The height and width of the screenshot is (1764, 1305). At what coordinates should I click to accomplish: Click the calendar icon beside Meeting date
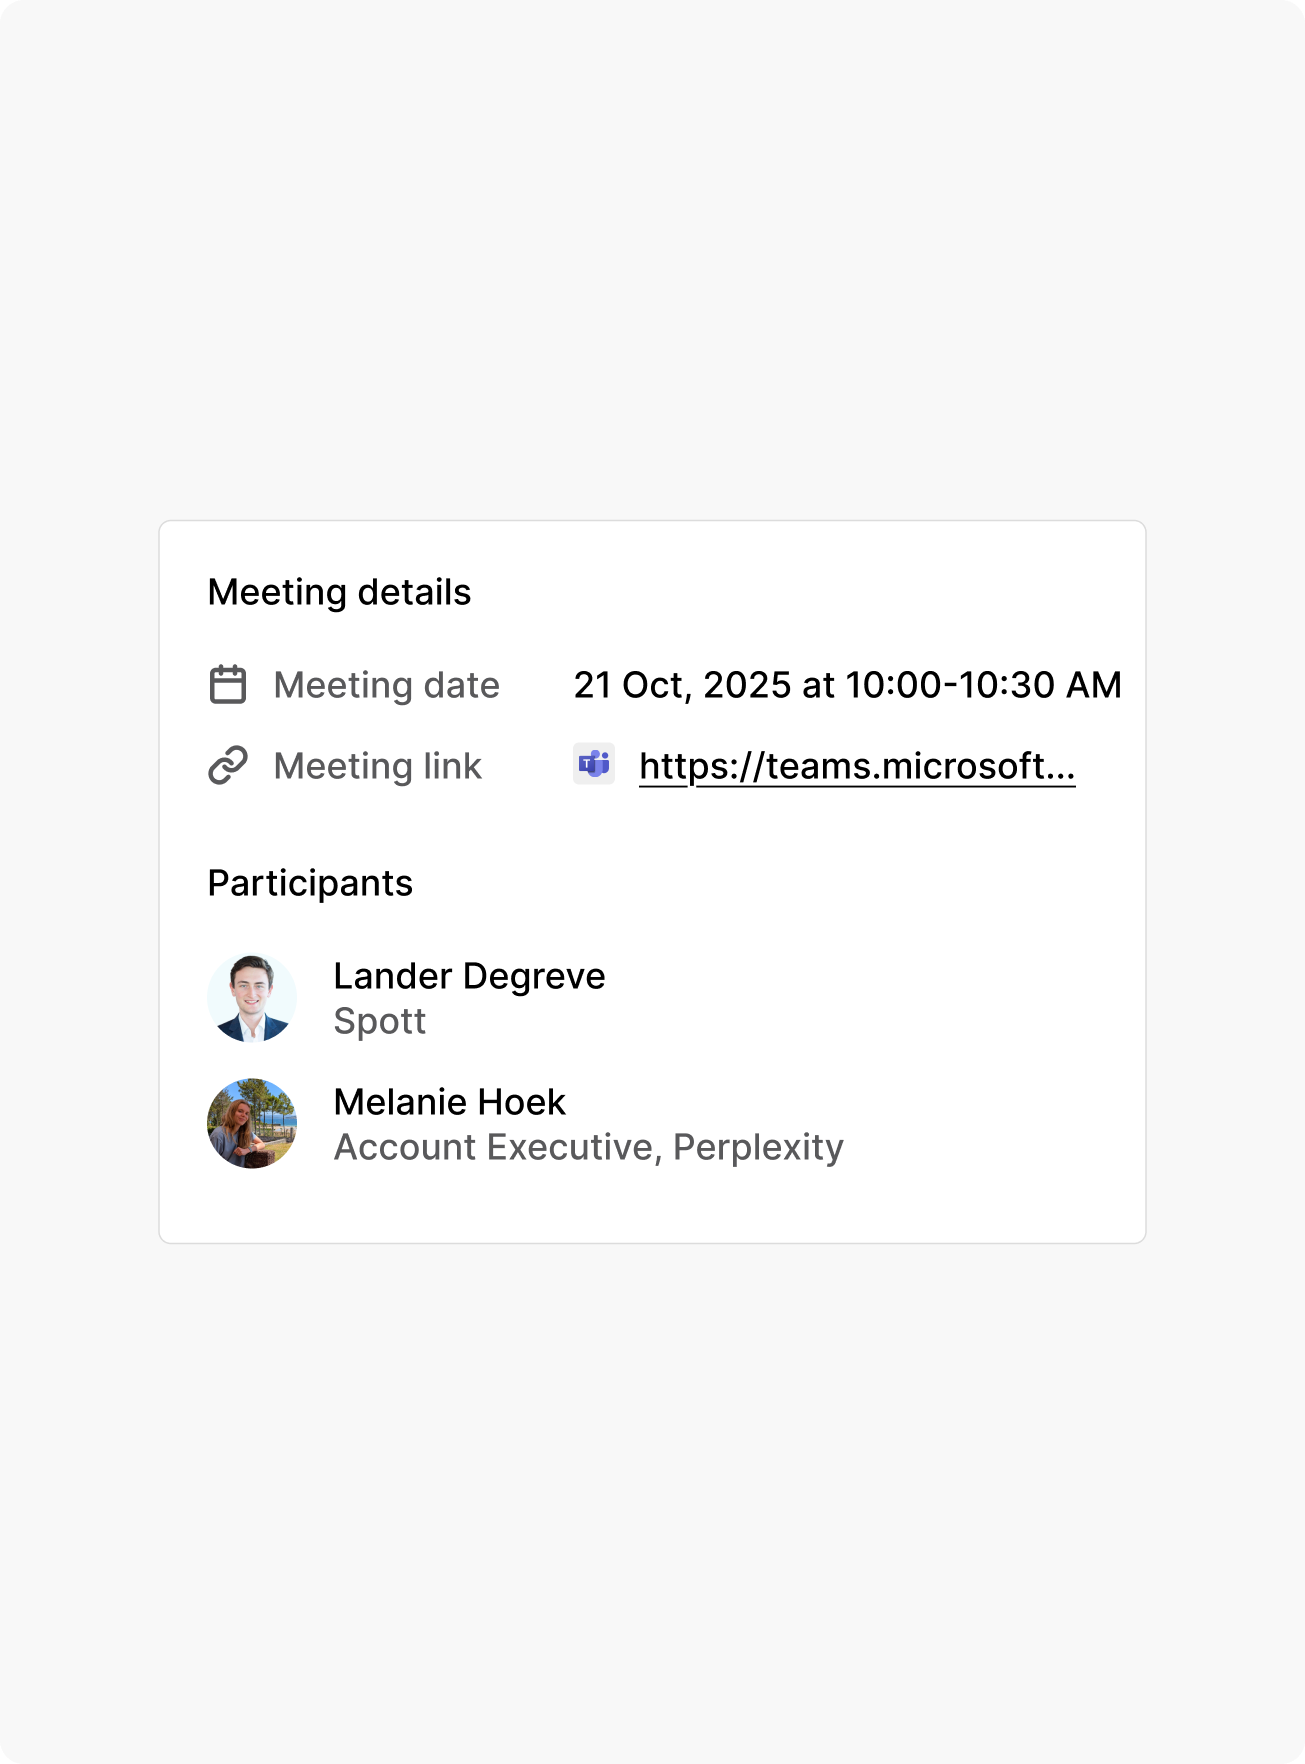click(228, 684)
